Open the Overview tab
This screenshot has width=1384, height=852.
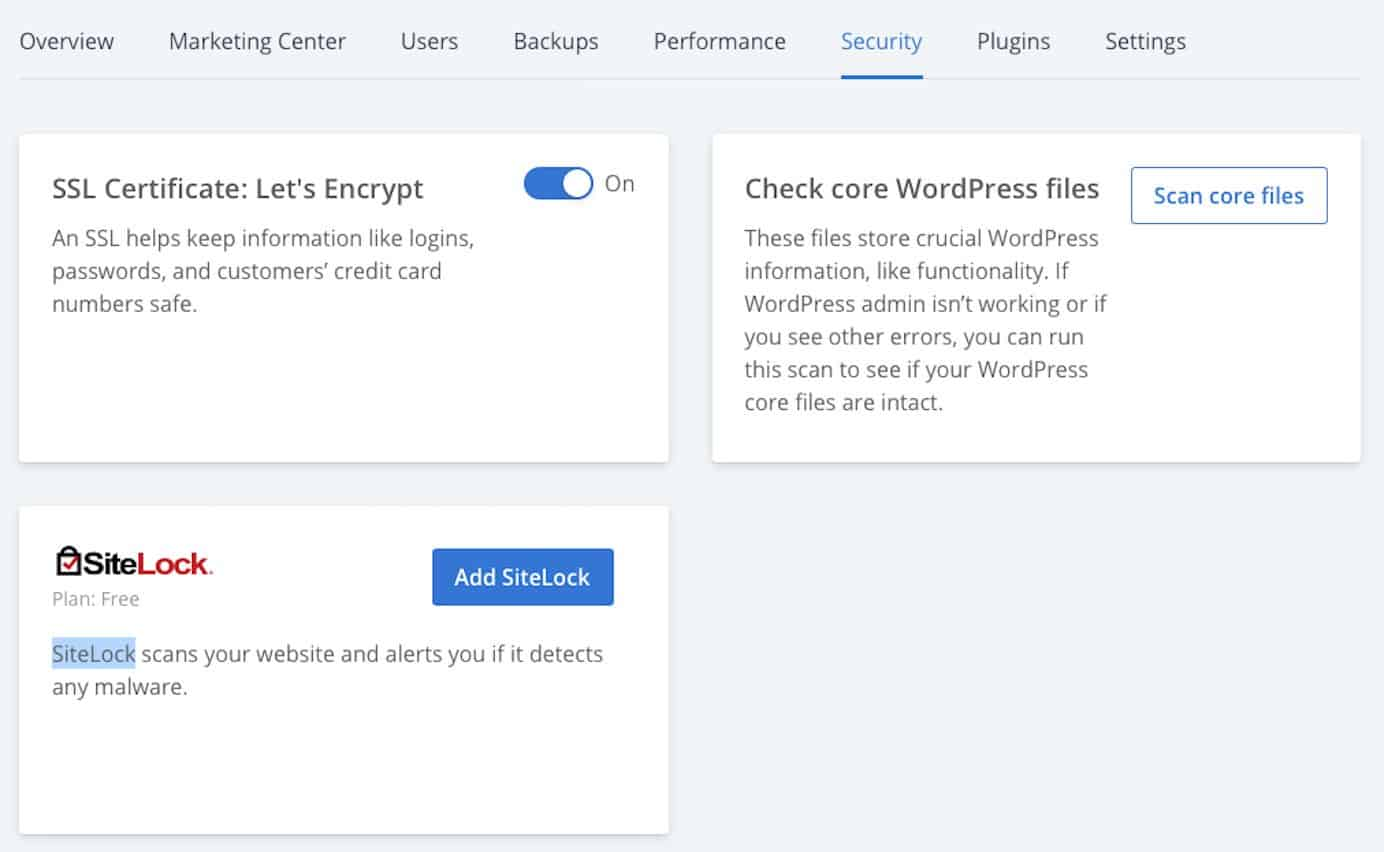pos(67,41)
